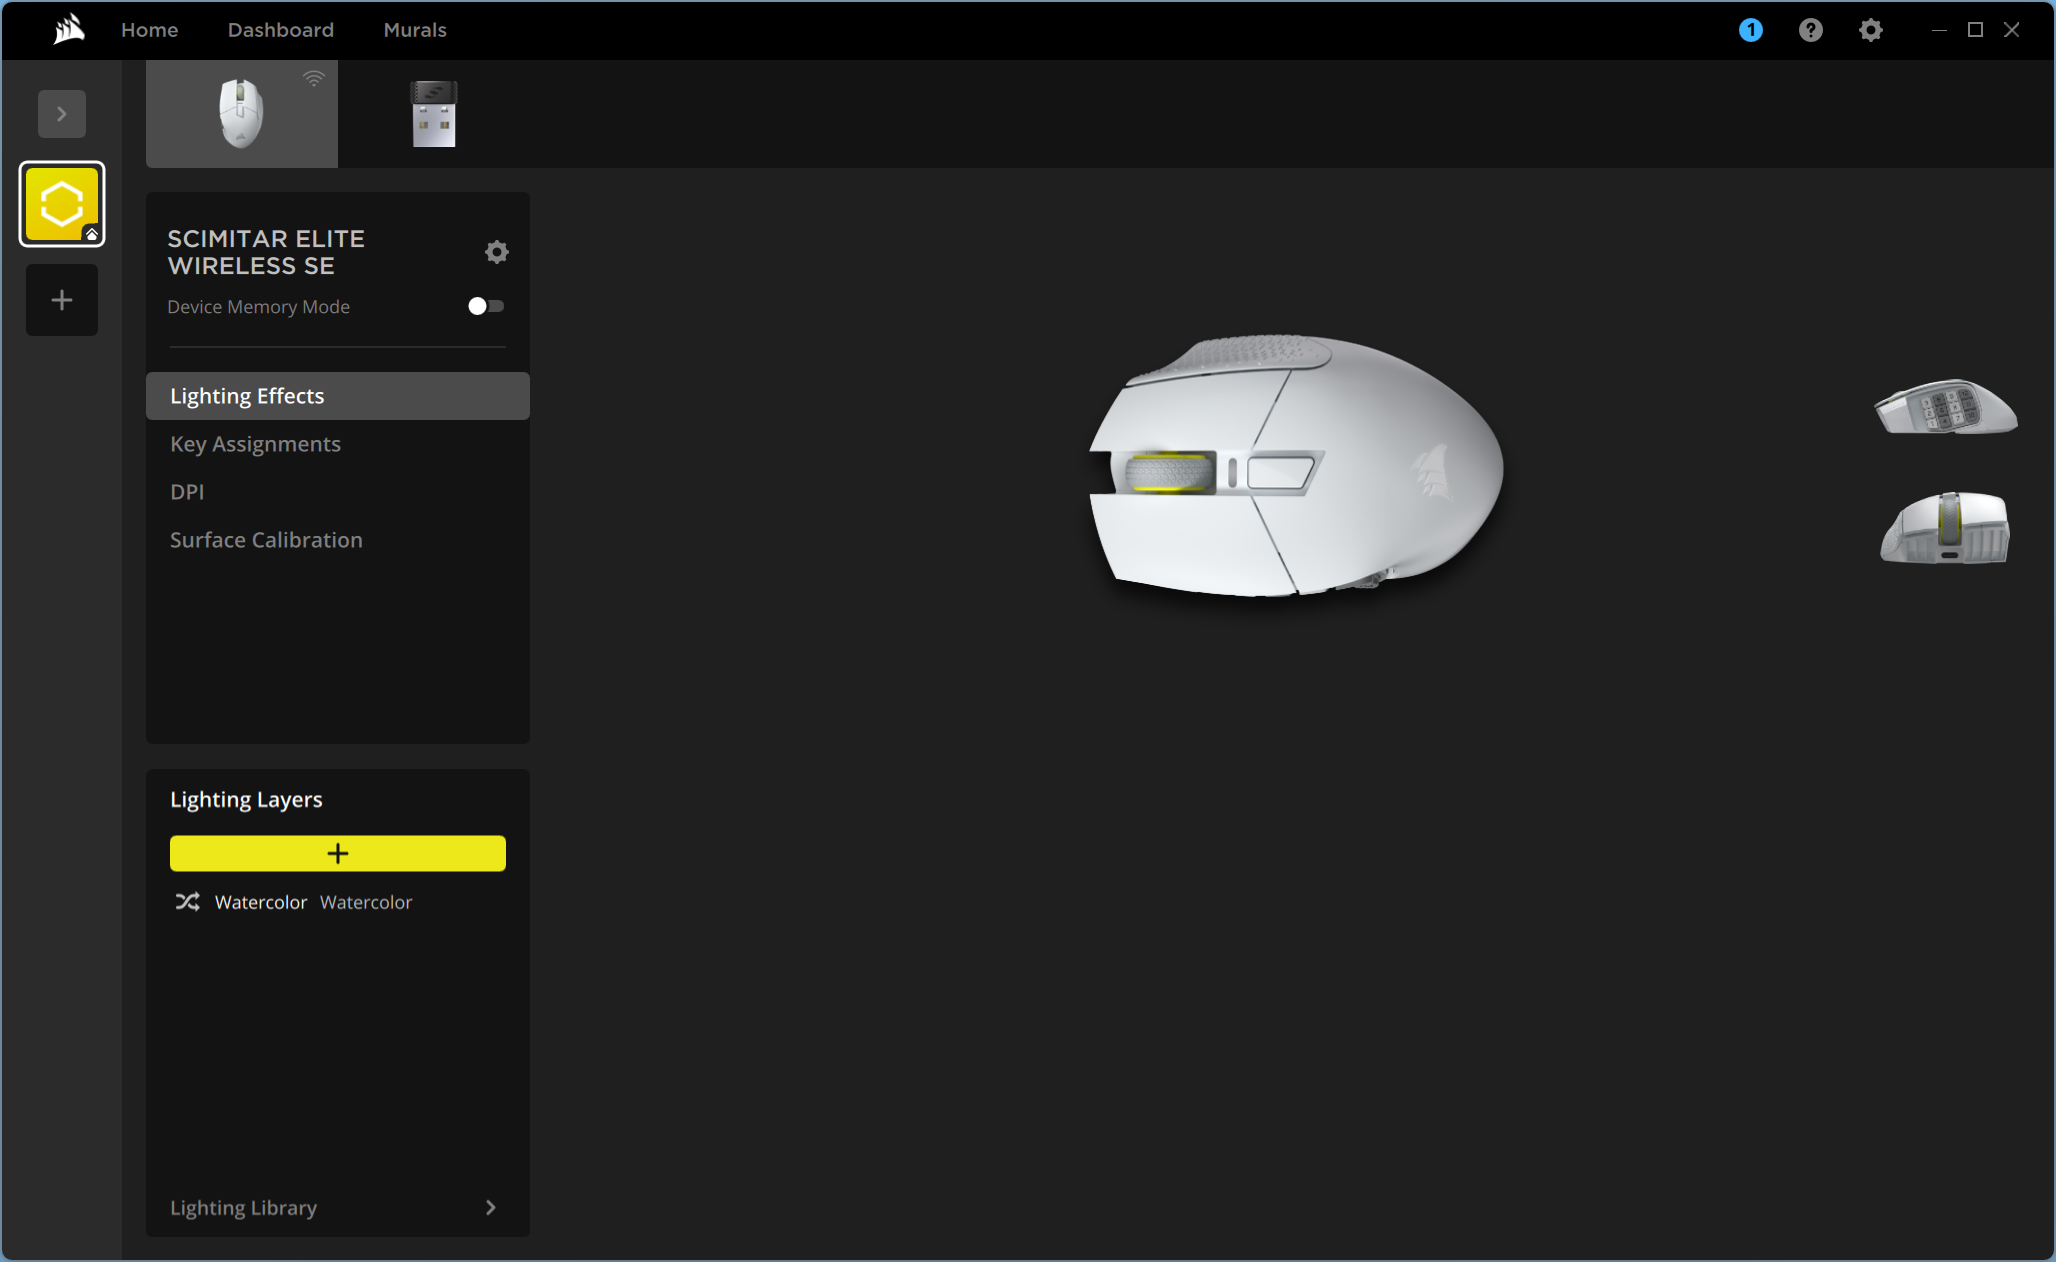Image resolution: width=2056 pixels, height=1262 pixels.
Task: Click the Corsair logo zone on mouse
Action: pos(1432,472)
